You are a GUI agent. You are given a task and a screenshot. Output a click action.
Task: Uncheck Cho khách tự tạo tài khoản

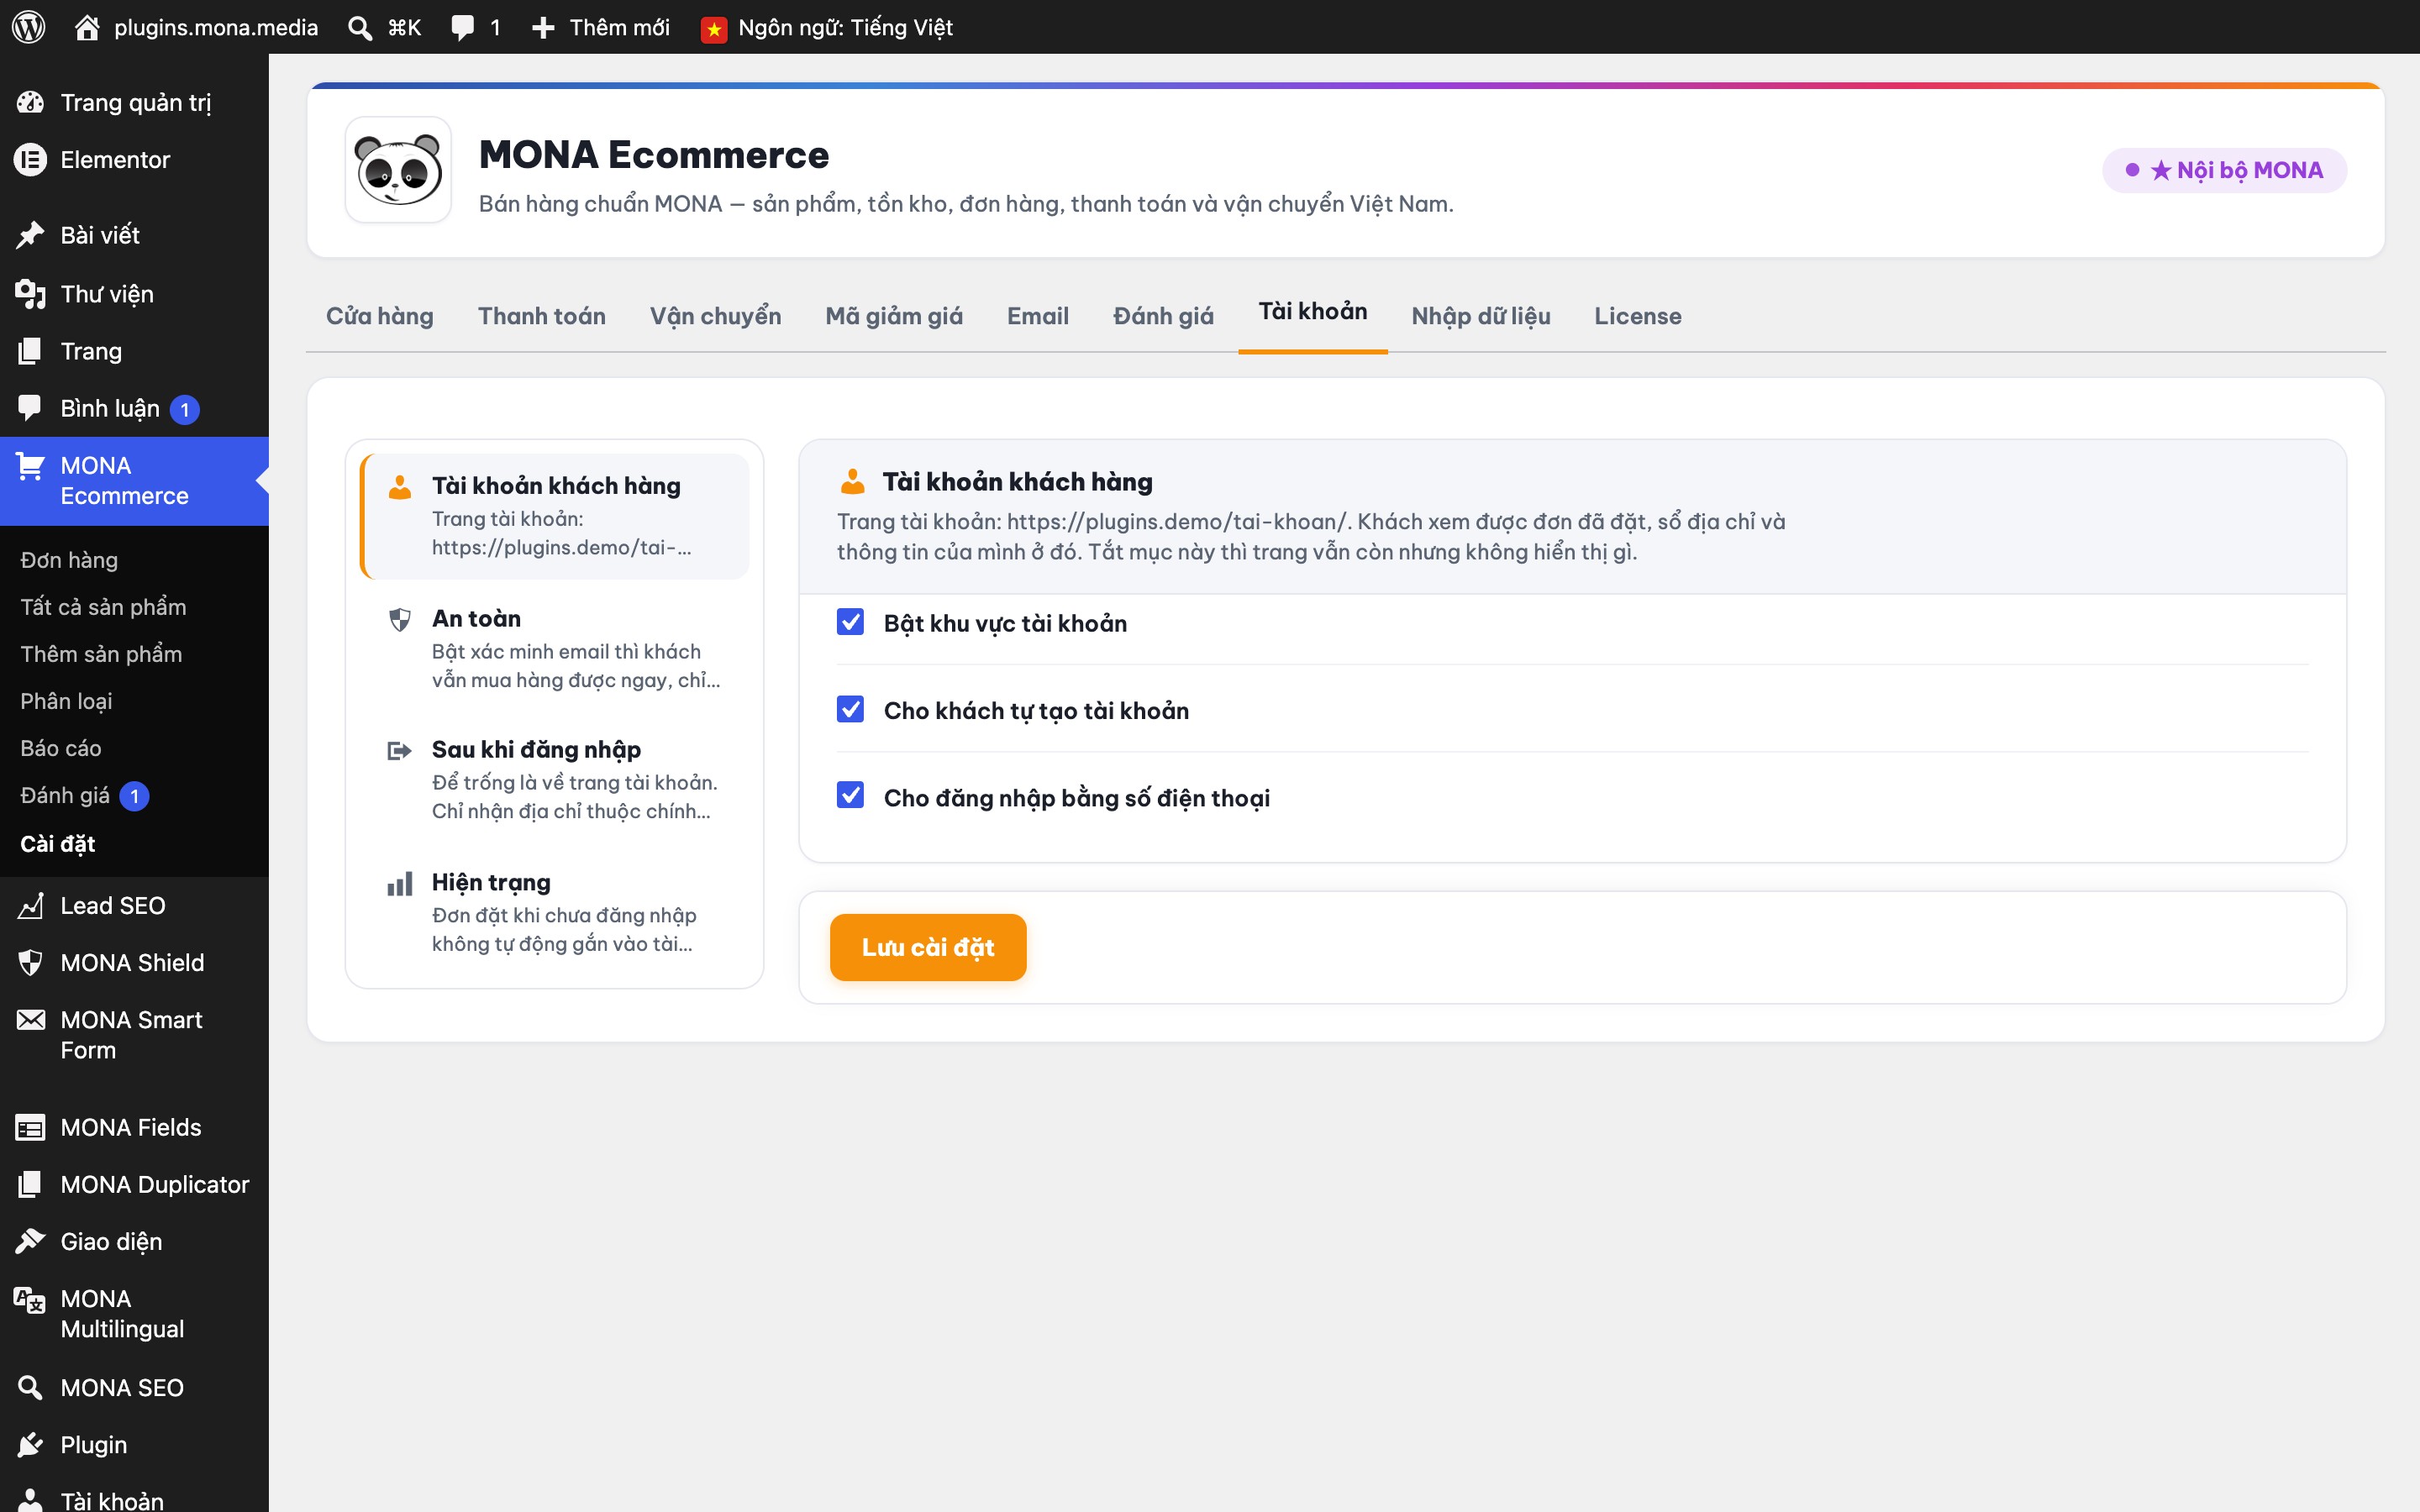coord(850,710)
